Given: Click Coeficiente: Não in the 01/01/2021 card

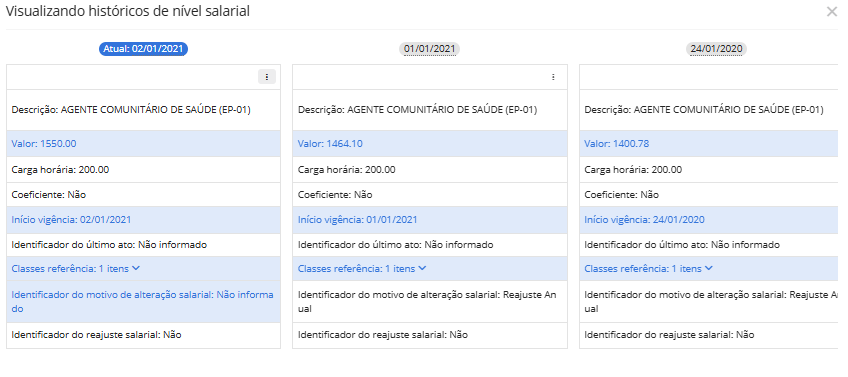Looking at the screenshot, I should pos(335,195).
